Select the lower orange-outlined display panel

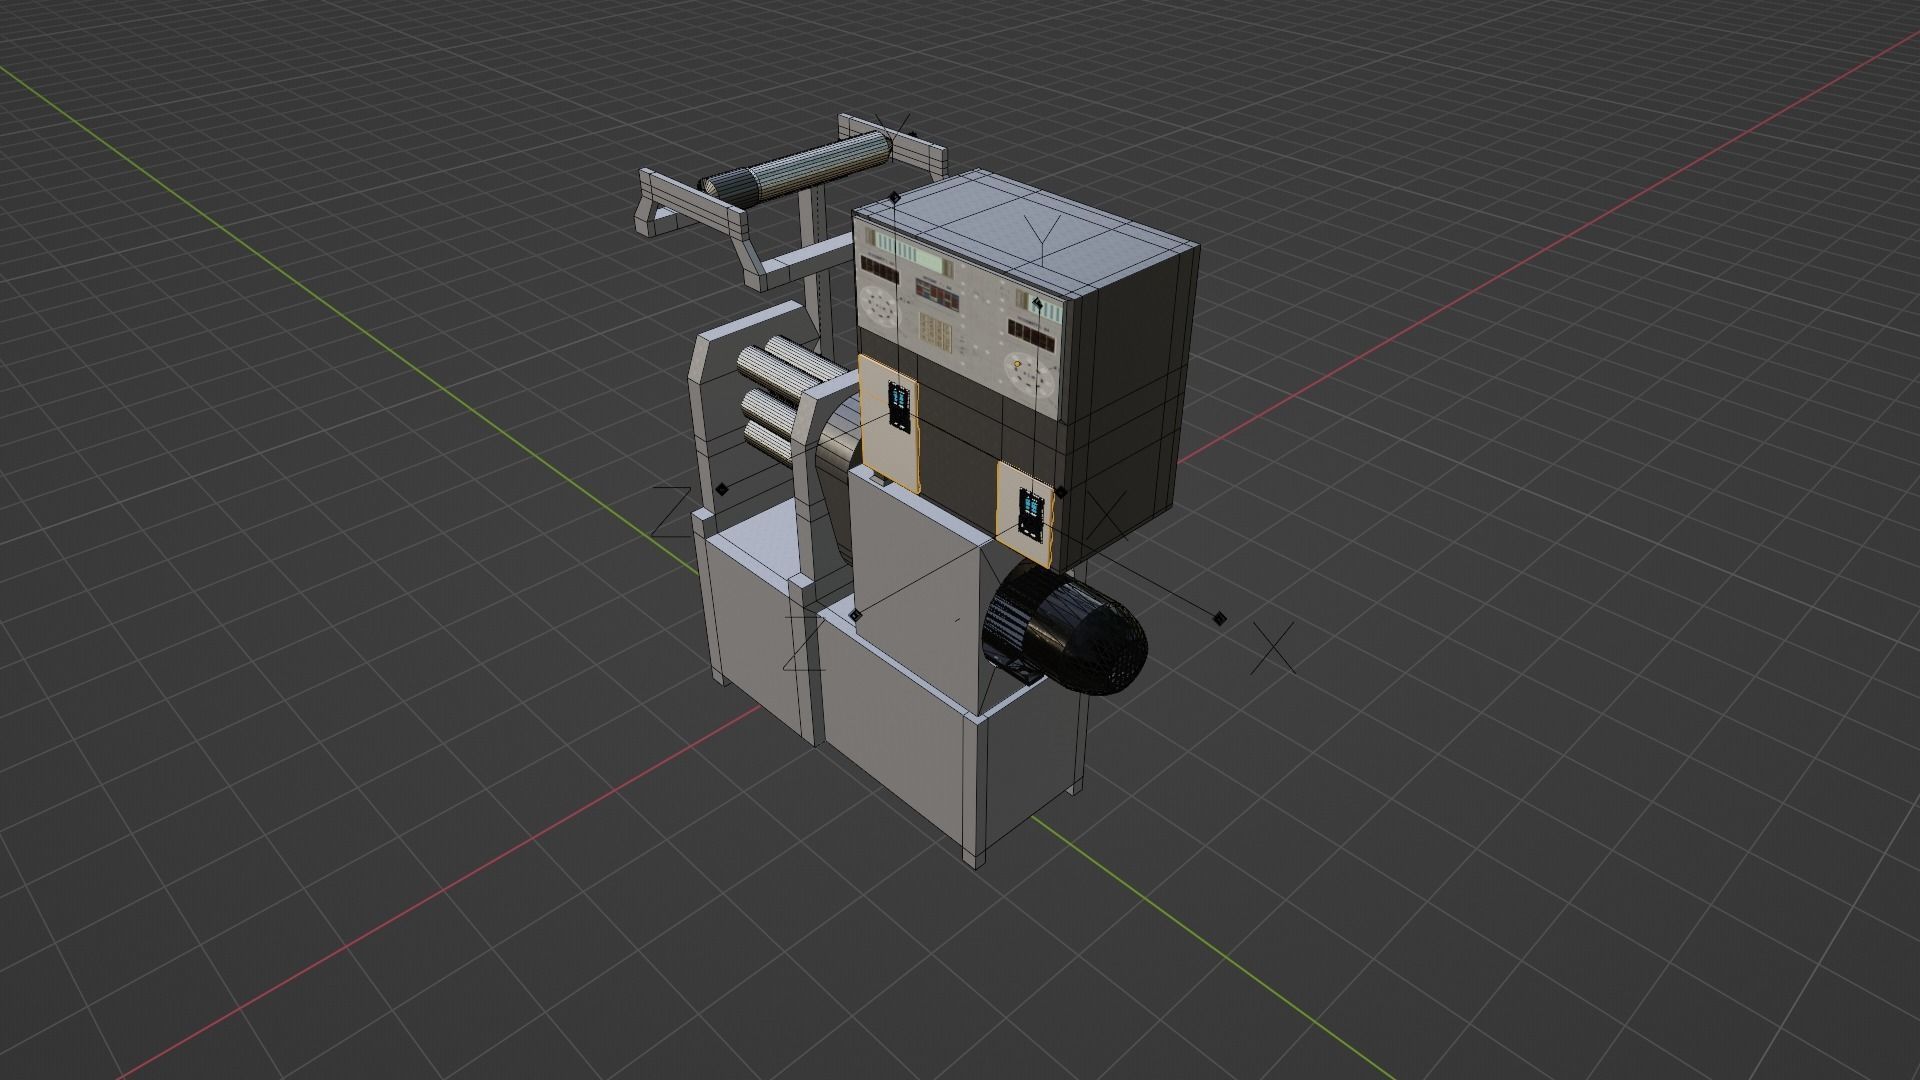(1027, 514)
